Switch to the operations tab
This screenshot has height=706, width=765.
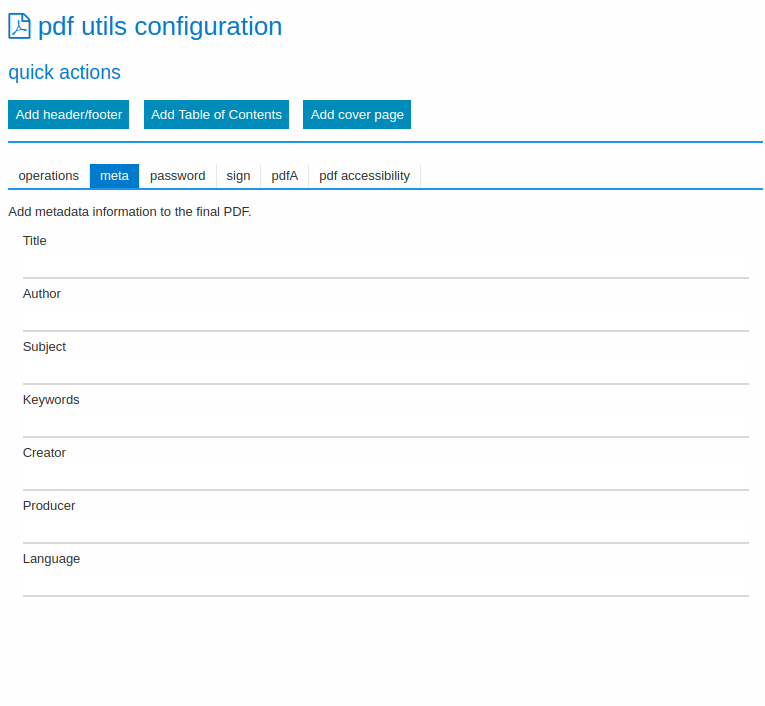tap(49, 176)
